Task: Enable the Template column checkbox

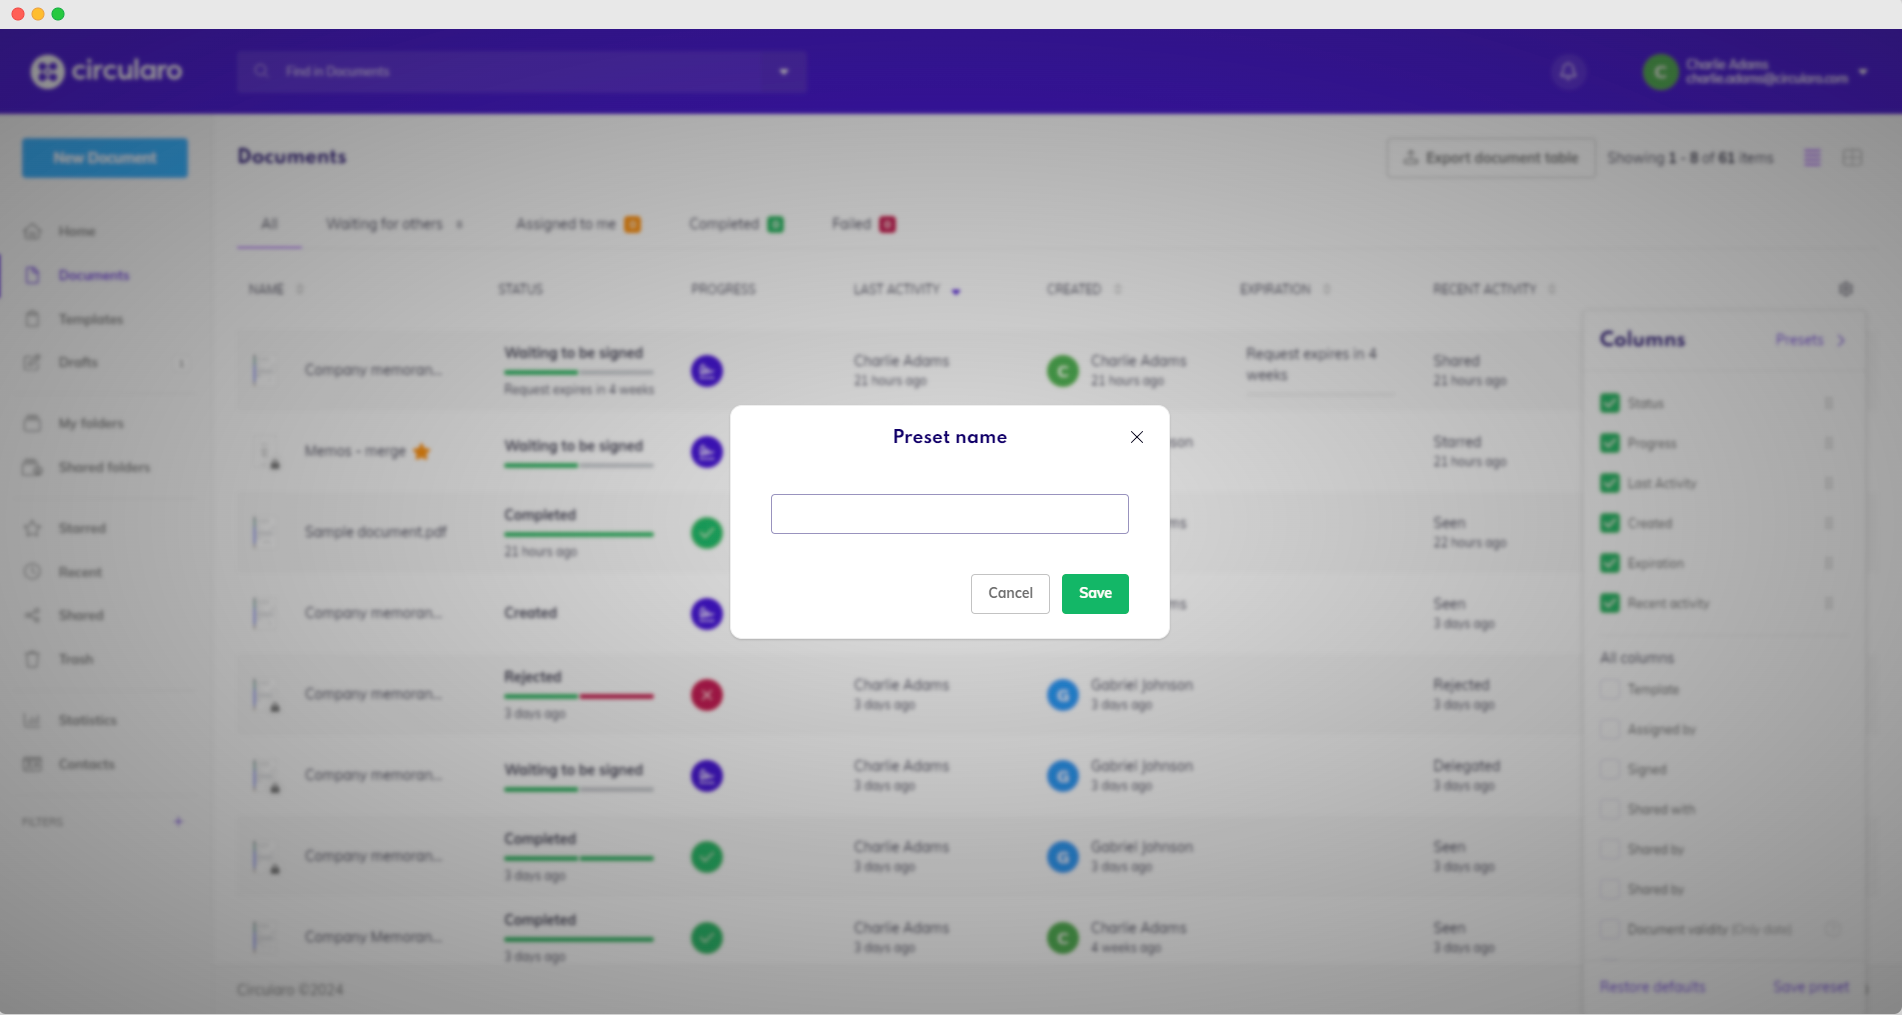Action: tap(1609, 689)
